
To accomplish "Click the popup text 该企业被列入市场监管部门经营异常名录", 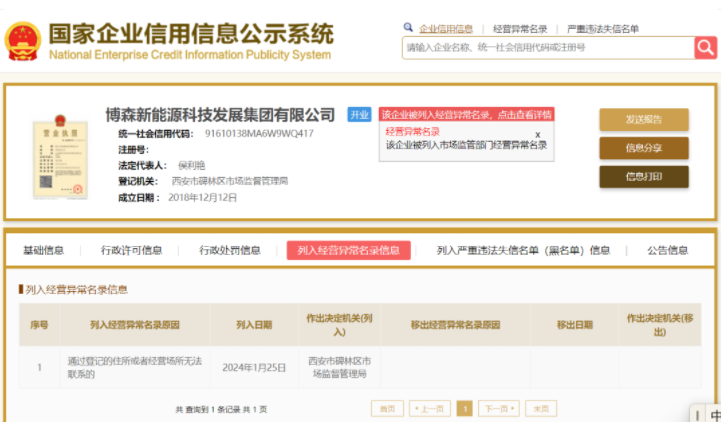I will click(466, 145).
